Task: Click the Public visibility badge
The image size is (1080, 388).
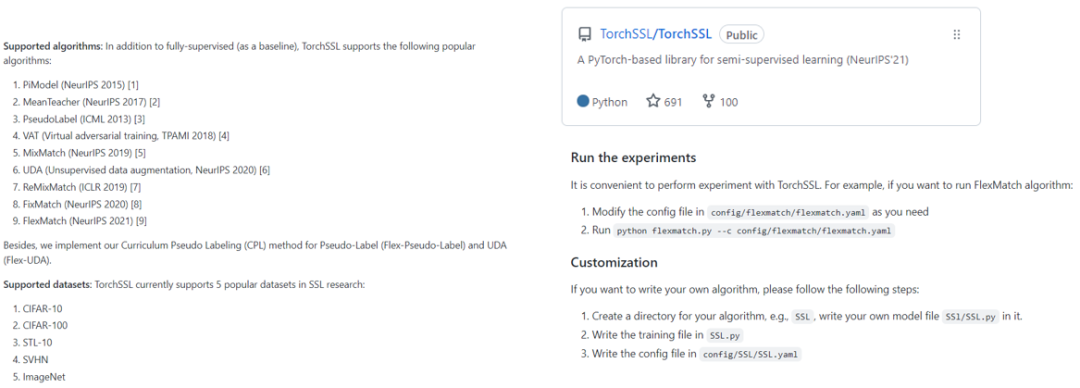Action: coord(742,34)
